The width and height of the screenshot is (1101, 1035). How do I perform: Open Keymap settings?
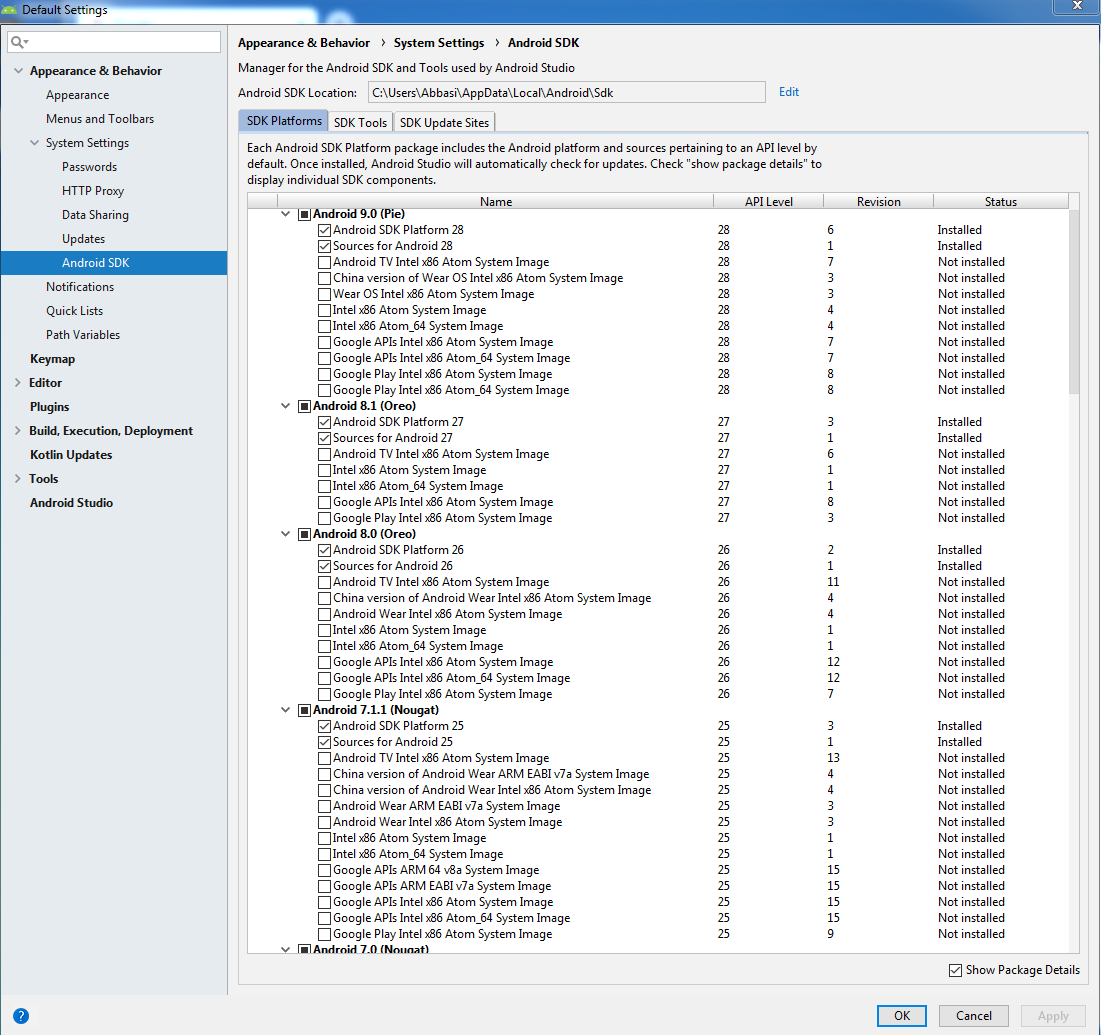(52, 359)
